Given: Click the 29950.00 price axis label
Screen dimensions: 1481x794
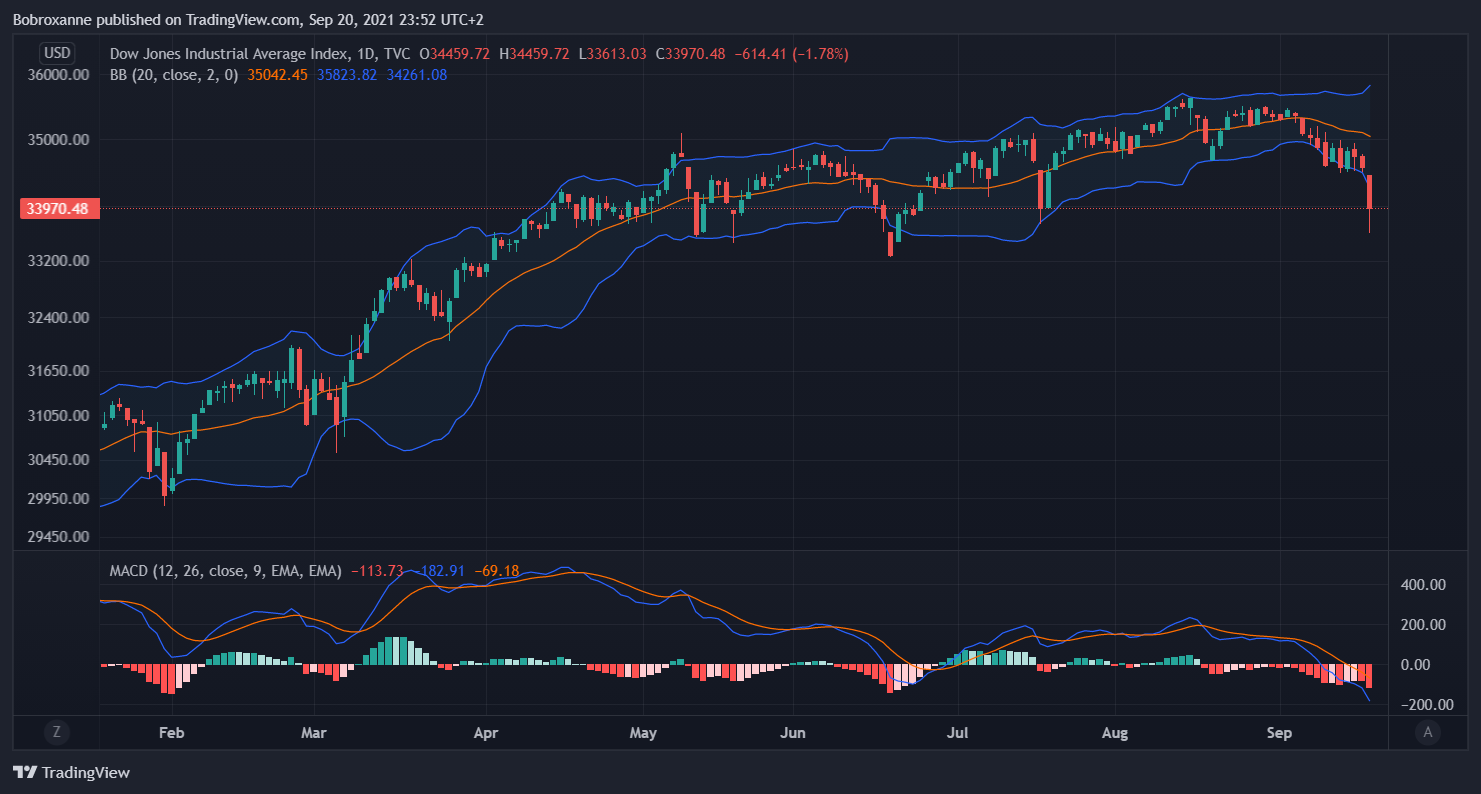Looking at the screenshot, I should pos(58,498).
